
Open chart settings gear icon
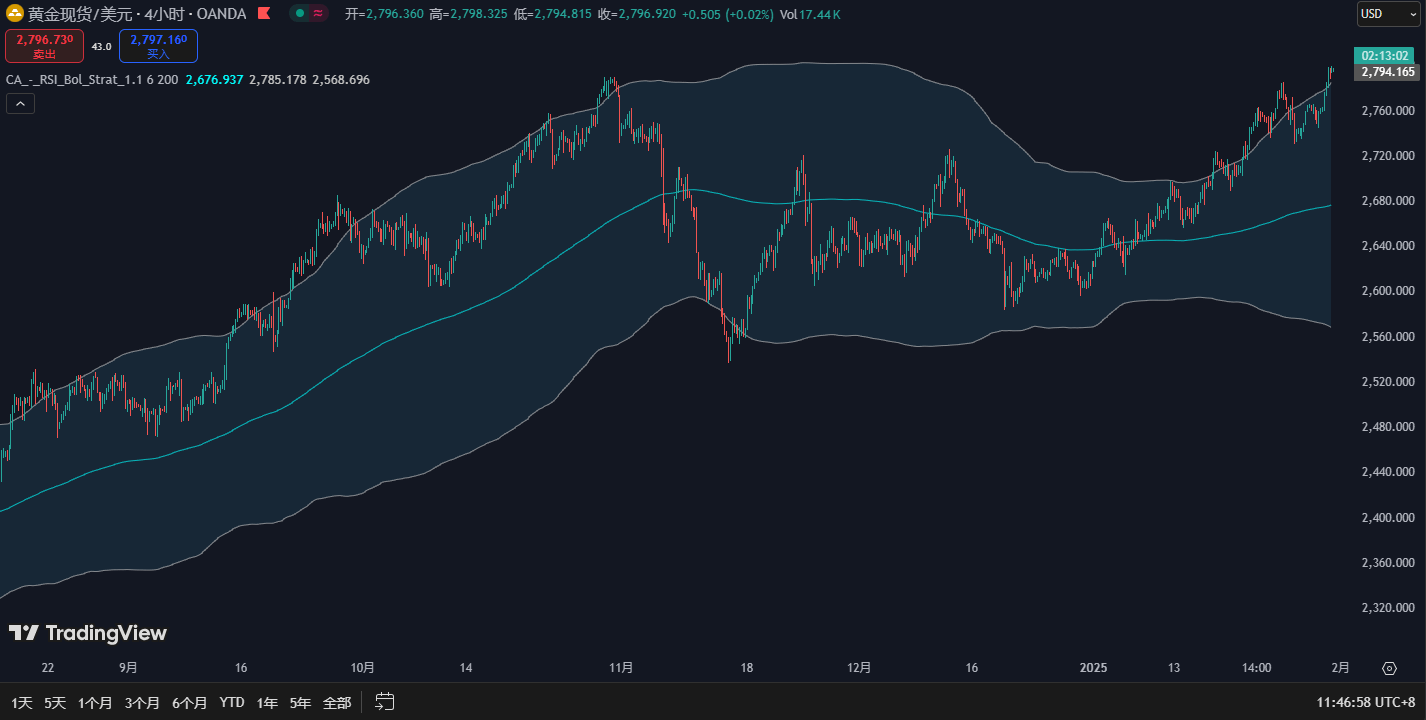[x=1389, y=668]
